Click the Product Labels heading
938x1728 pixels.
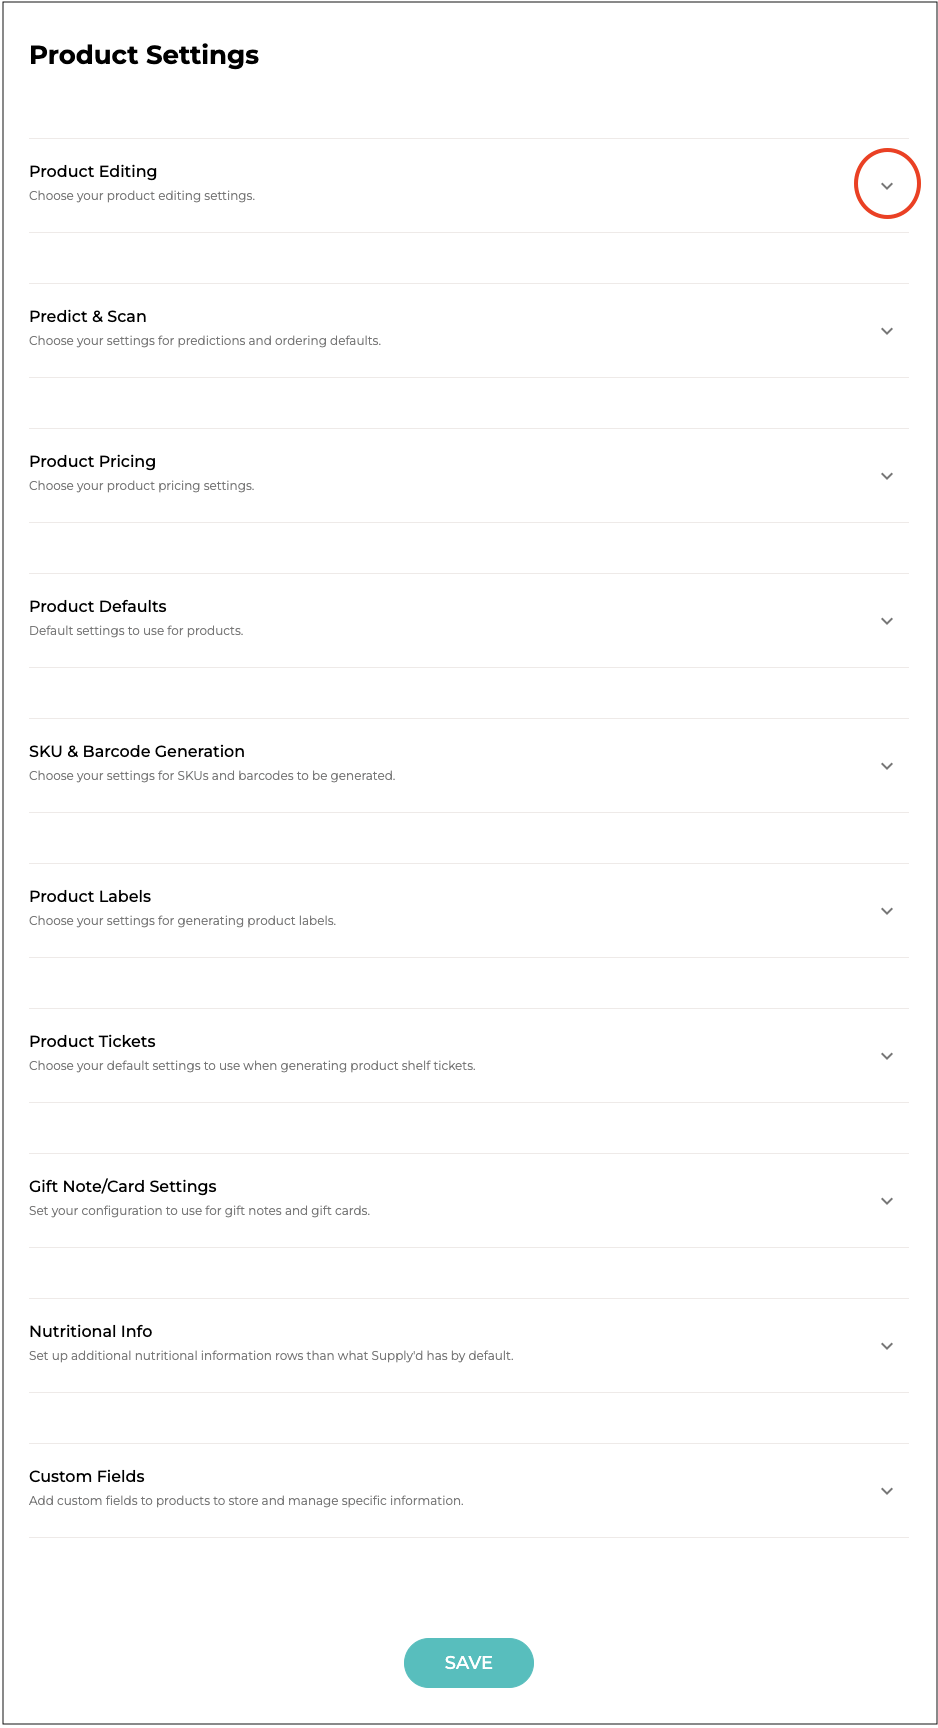[90, 897]
